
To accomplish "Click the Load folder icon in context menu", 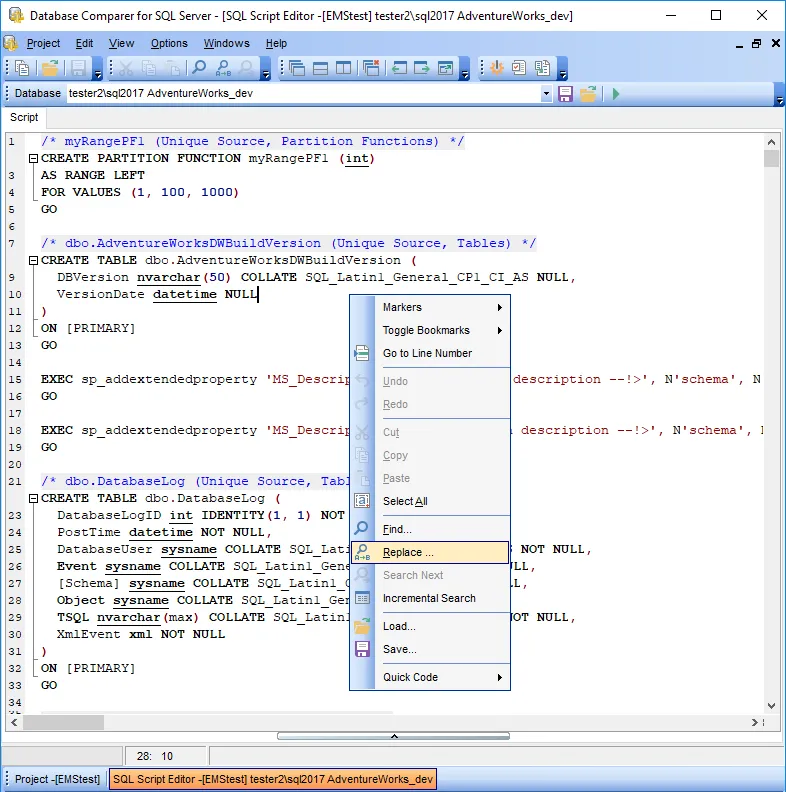I will click(362, 626).
